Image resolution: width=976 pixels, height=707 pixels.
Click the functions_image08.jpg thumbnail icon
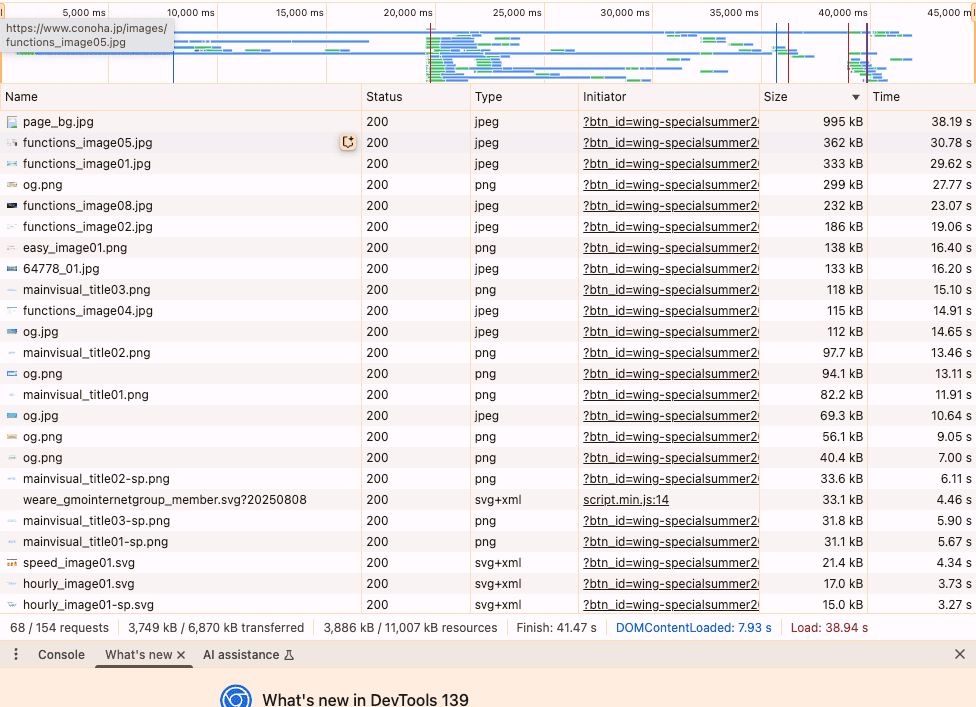pos(12,206)
